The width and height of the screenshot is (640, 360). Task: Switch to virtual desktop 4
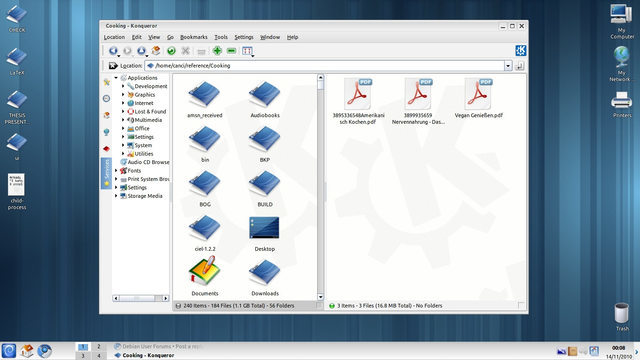click(x=98, y=356)
